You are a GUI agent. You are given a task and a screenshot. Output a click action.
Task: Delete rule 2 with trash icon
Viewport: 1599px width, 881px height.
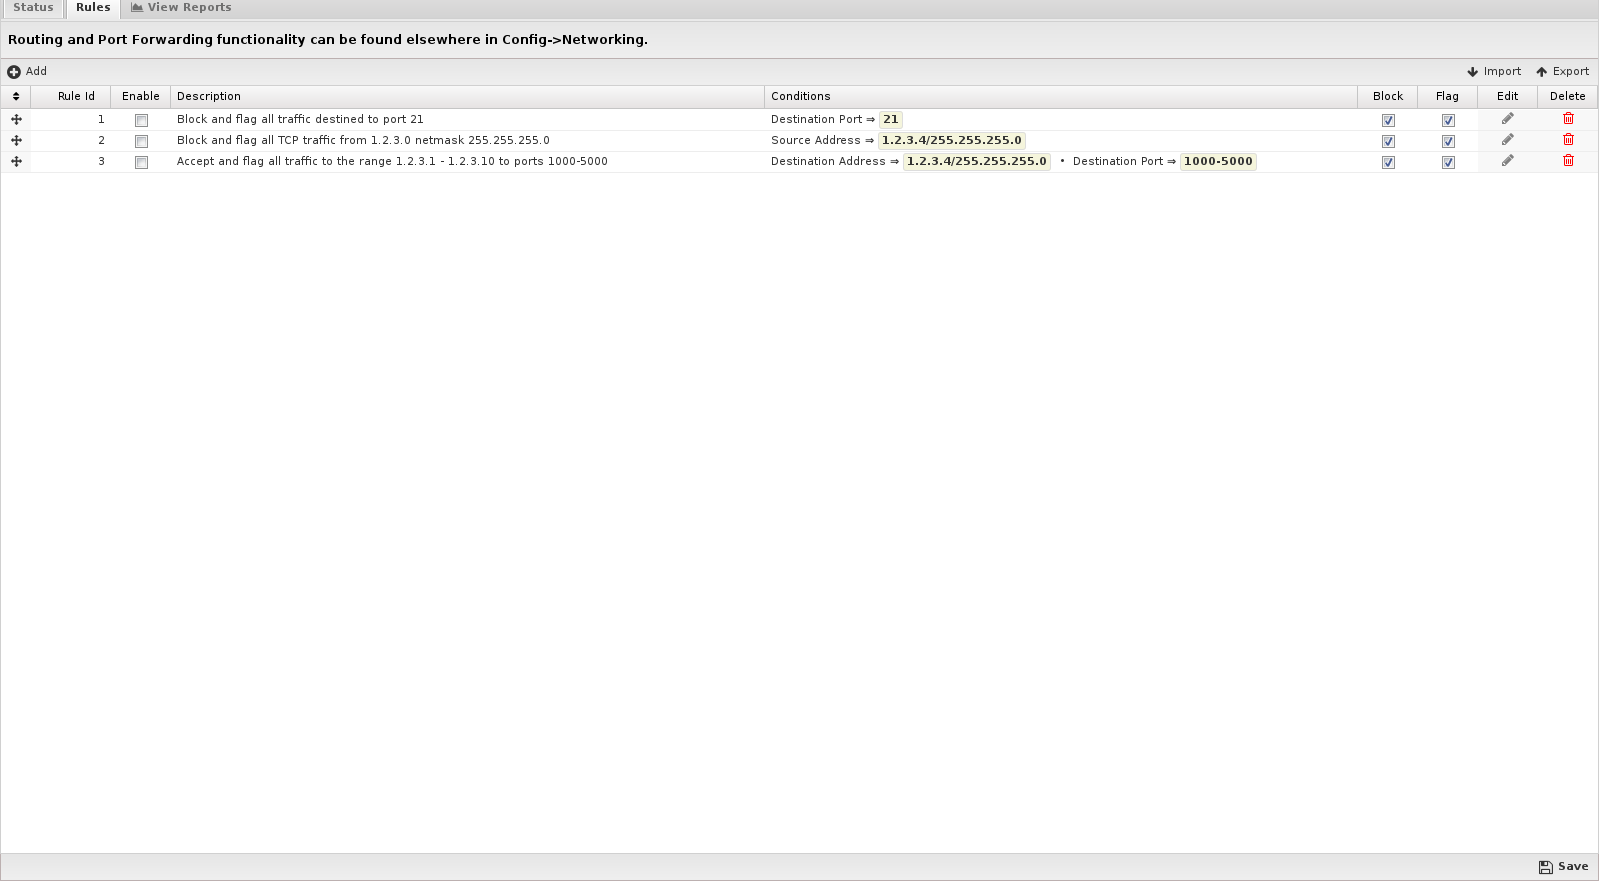click(x=1568, y=139)
